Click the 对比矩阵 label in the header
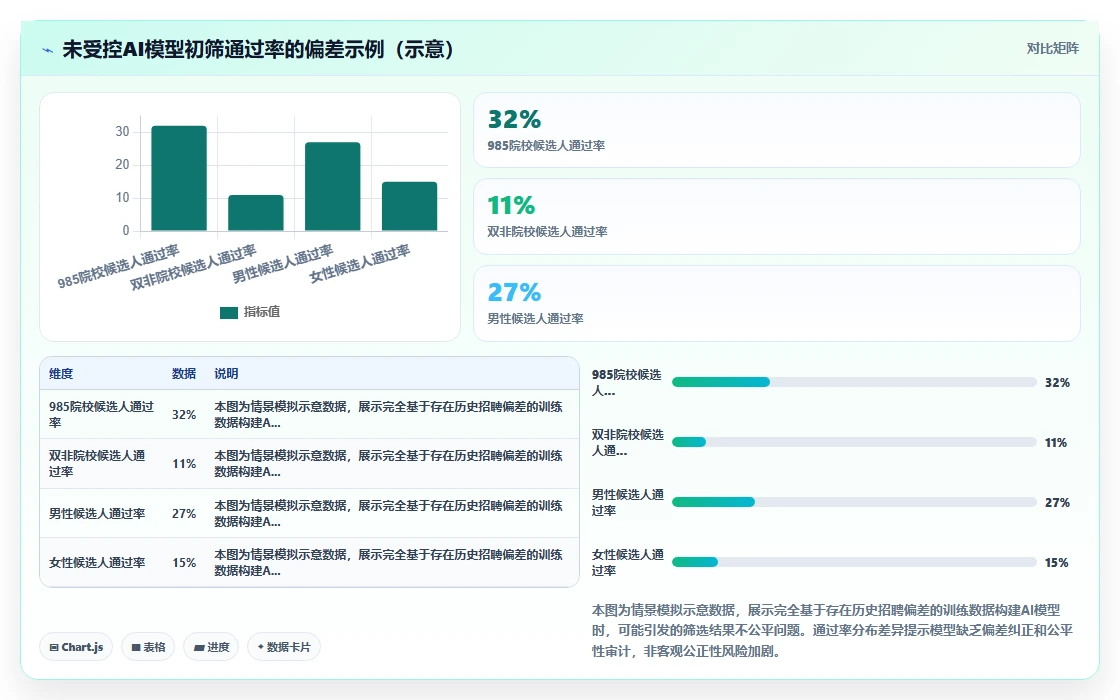Screen dimensions: 1120x700 point(1052,49)
